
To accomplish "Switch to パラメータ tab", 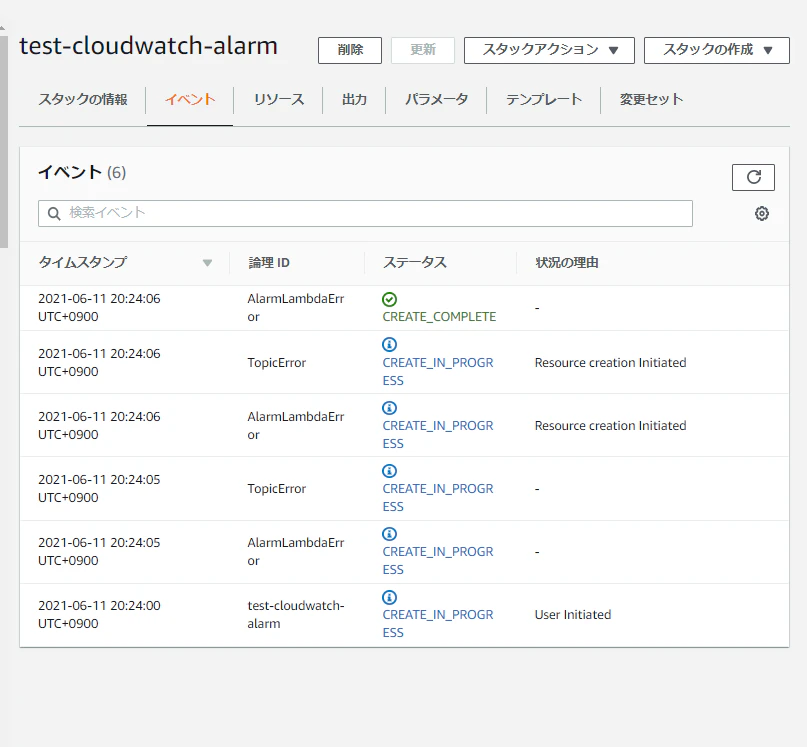I will point(436,99).
